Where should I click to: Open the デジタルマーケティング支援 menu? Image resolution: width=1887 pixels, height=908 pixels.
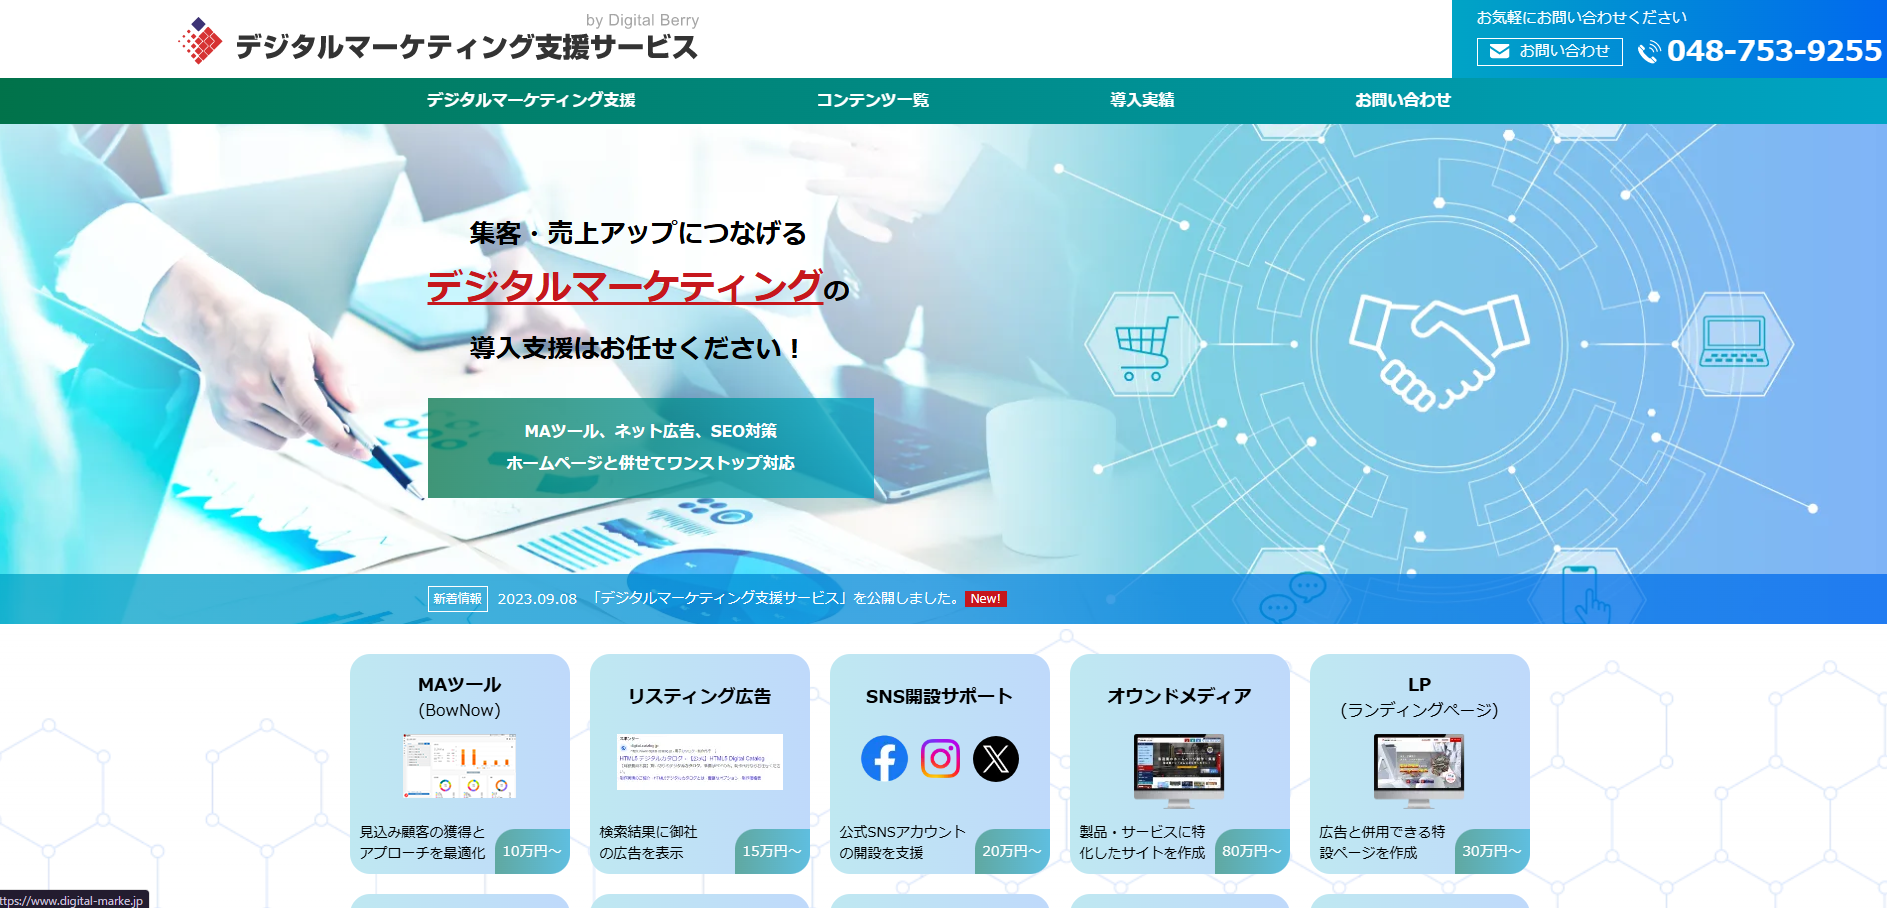pyautogui.click(x=531, y=100)
